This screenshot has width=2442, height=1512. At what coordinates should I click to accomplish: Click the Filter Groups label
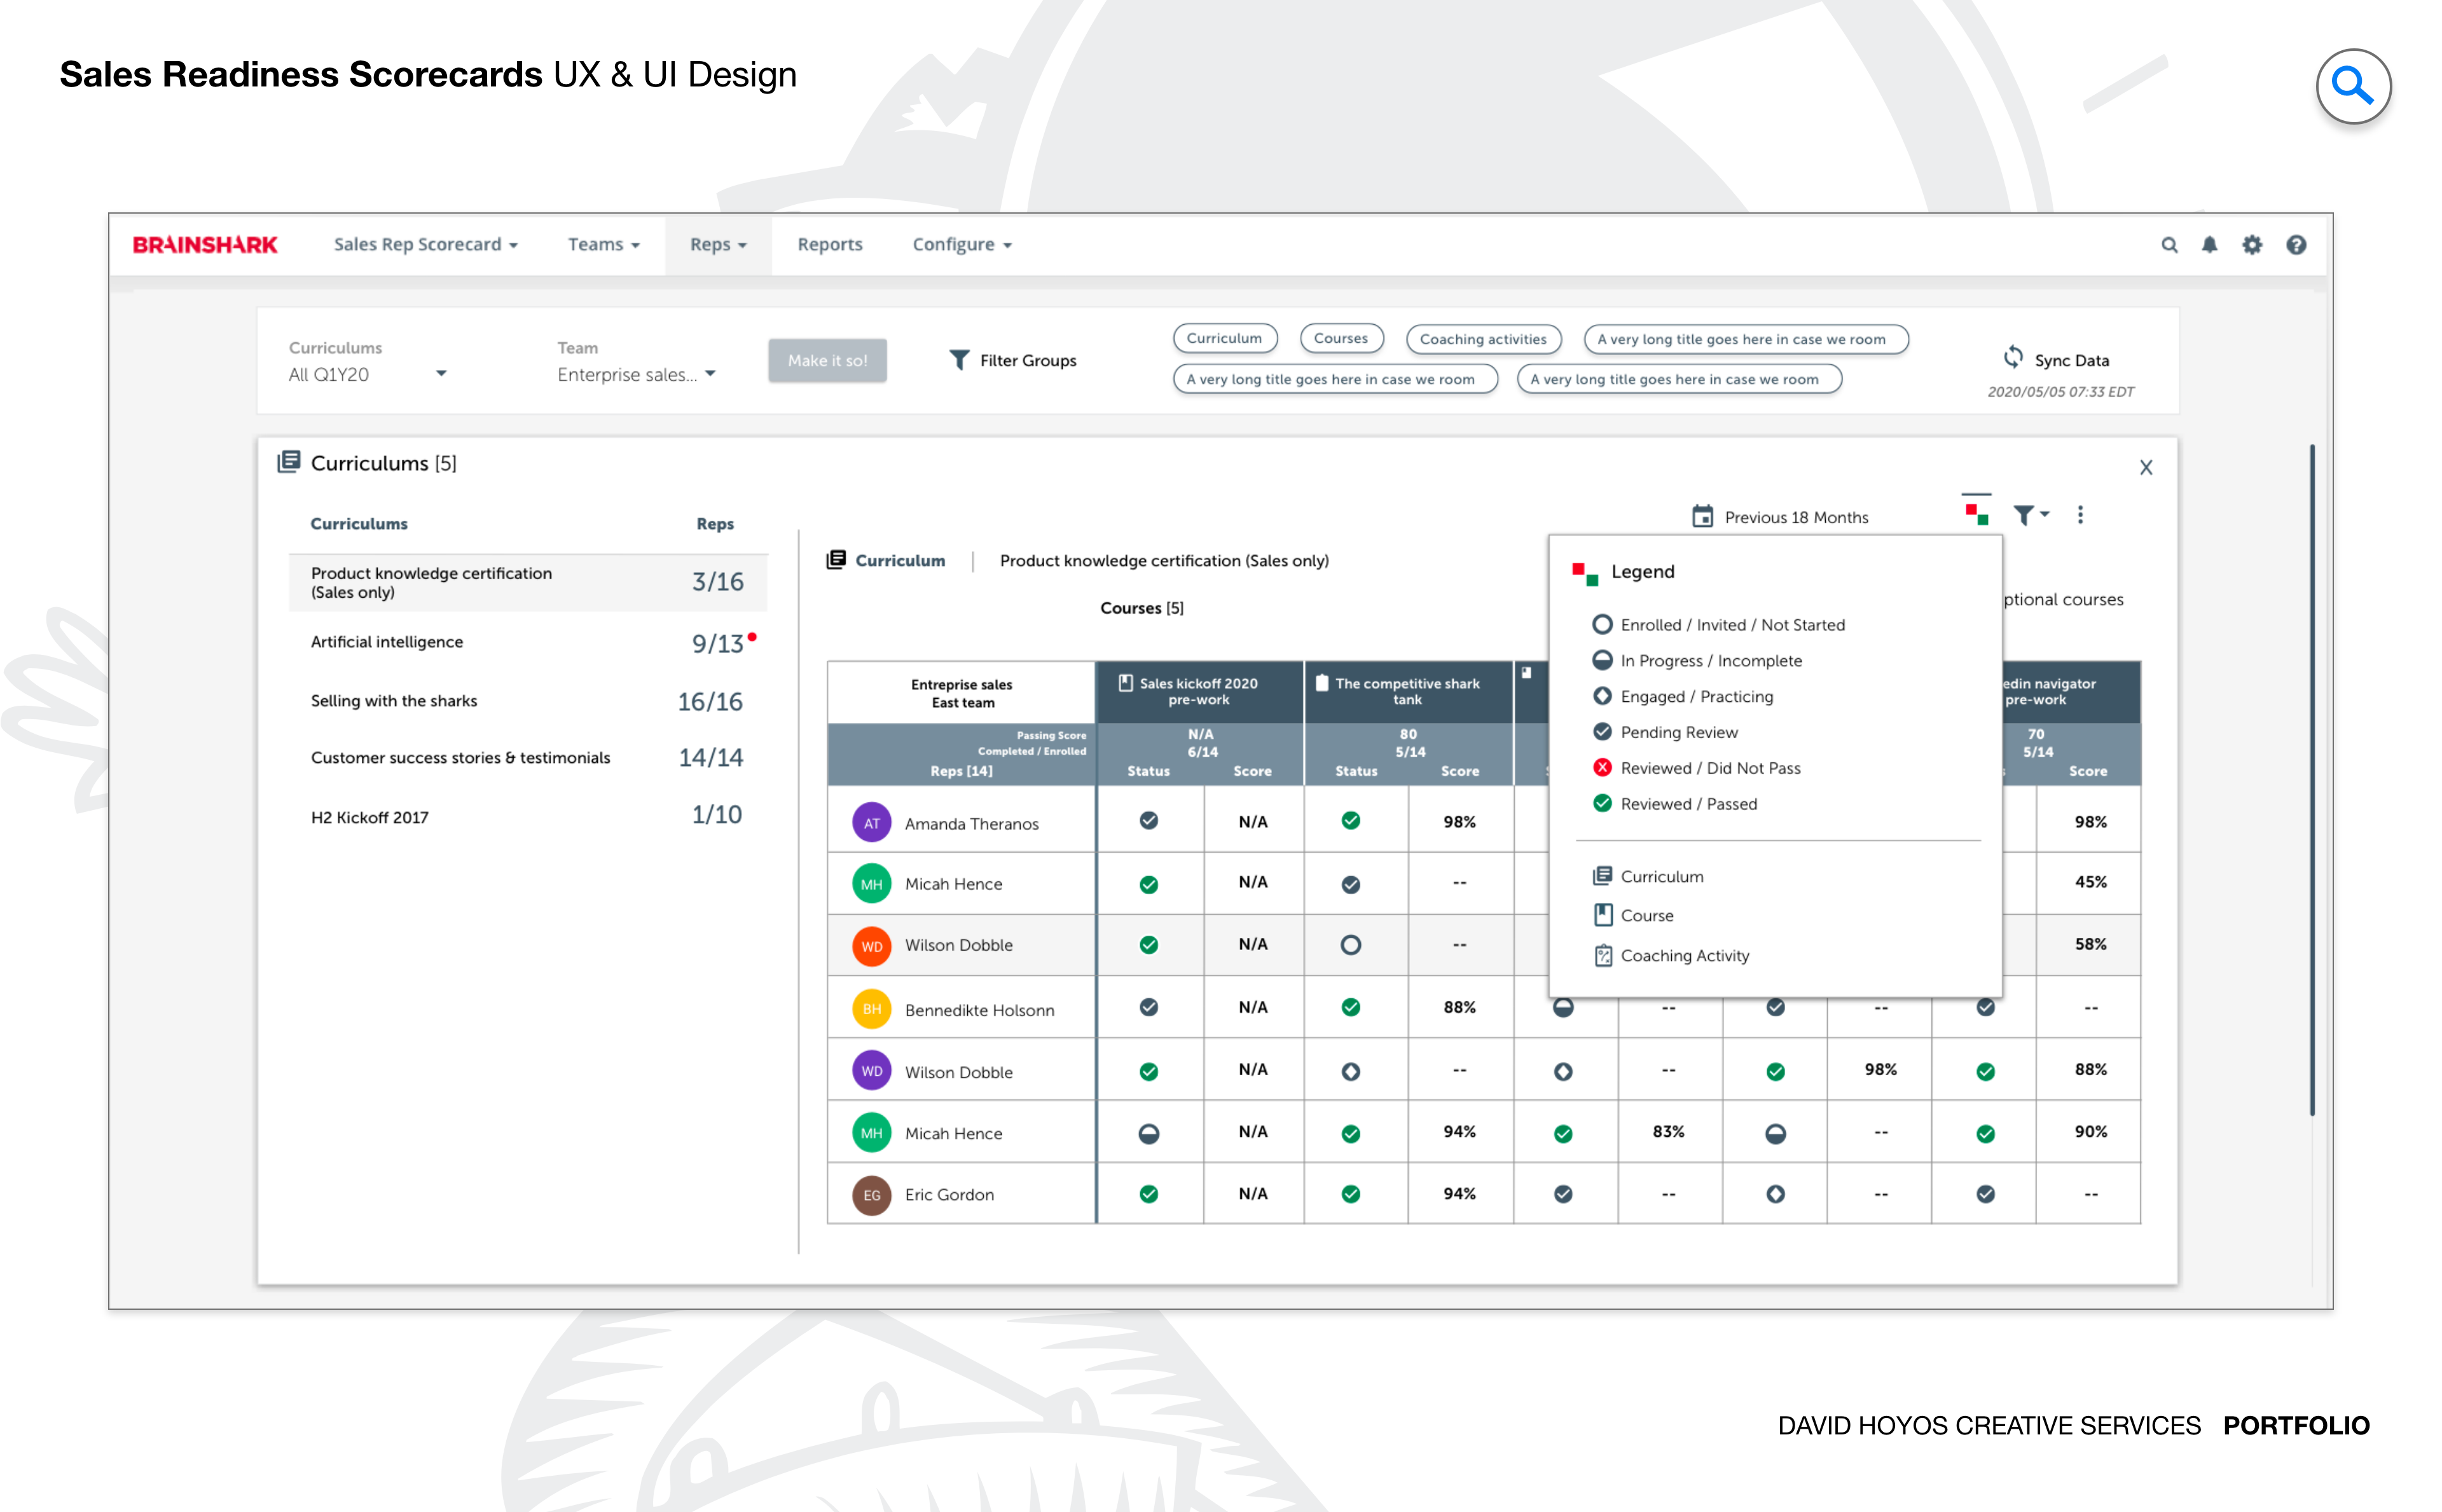tap(1028, 360)
